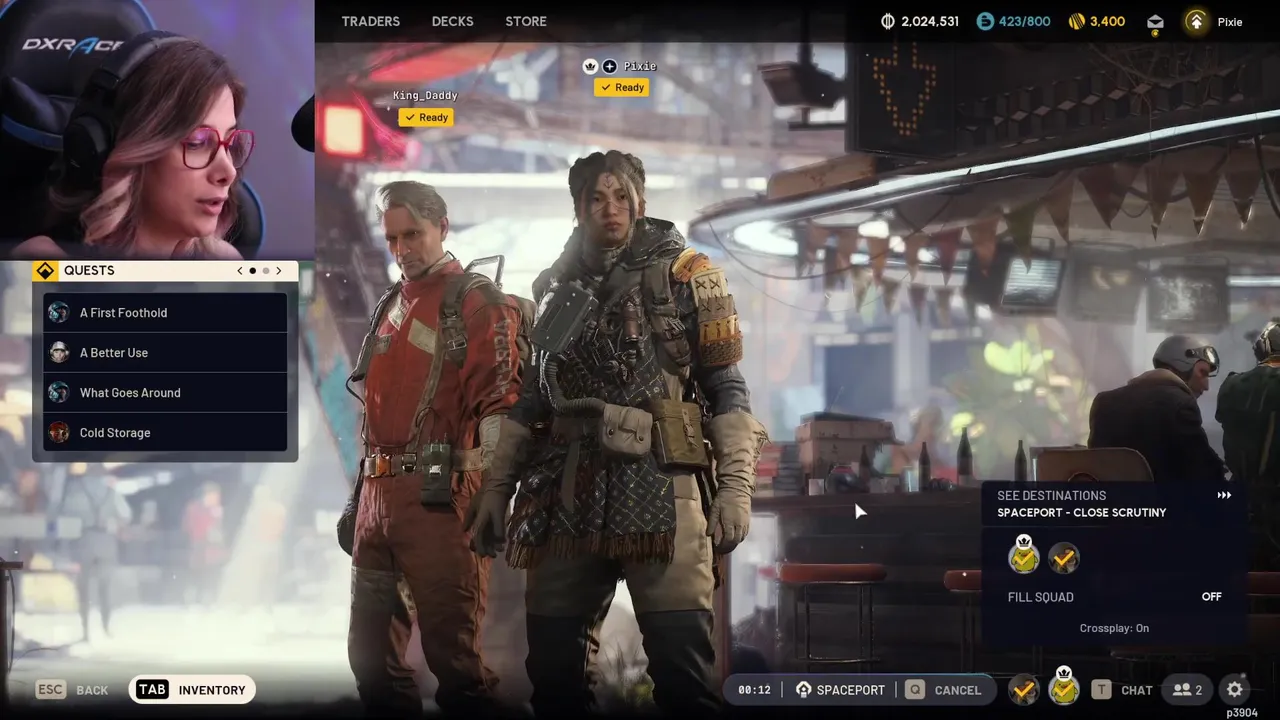Open the mail inbox icon
Image resolution: width=1280 pixels, height=720 pixels.
click(1155, 22)
